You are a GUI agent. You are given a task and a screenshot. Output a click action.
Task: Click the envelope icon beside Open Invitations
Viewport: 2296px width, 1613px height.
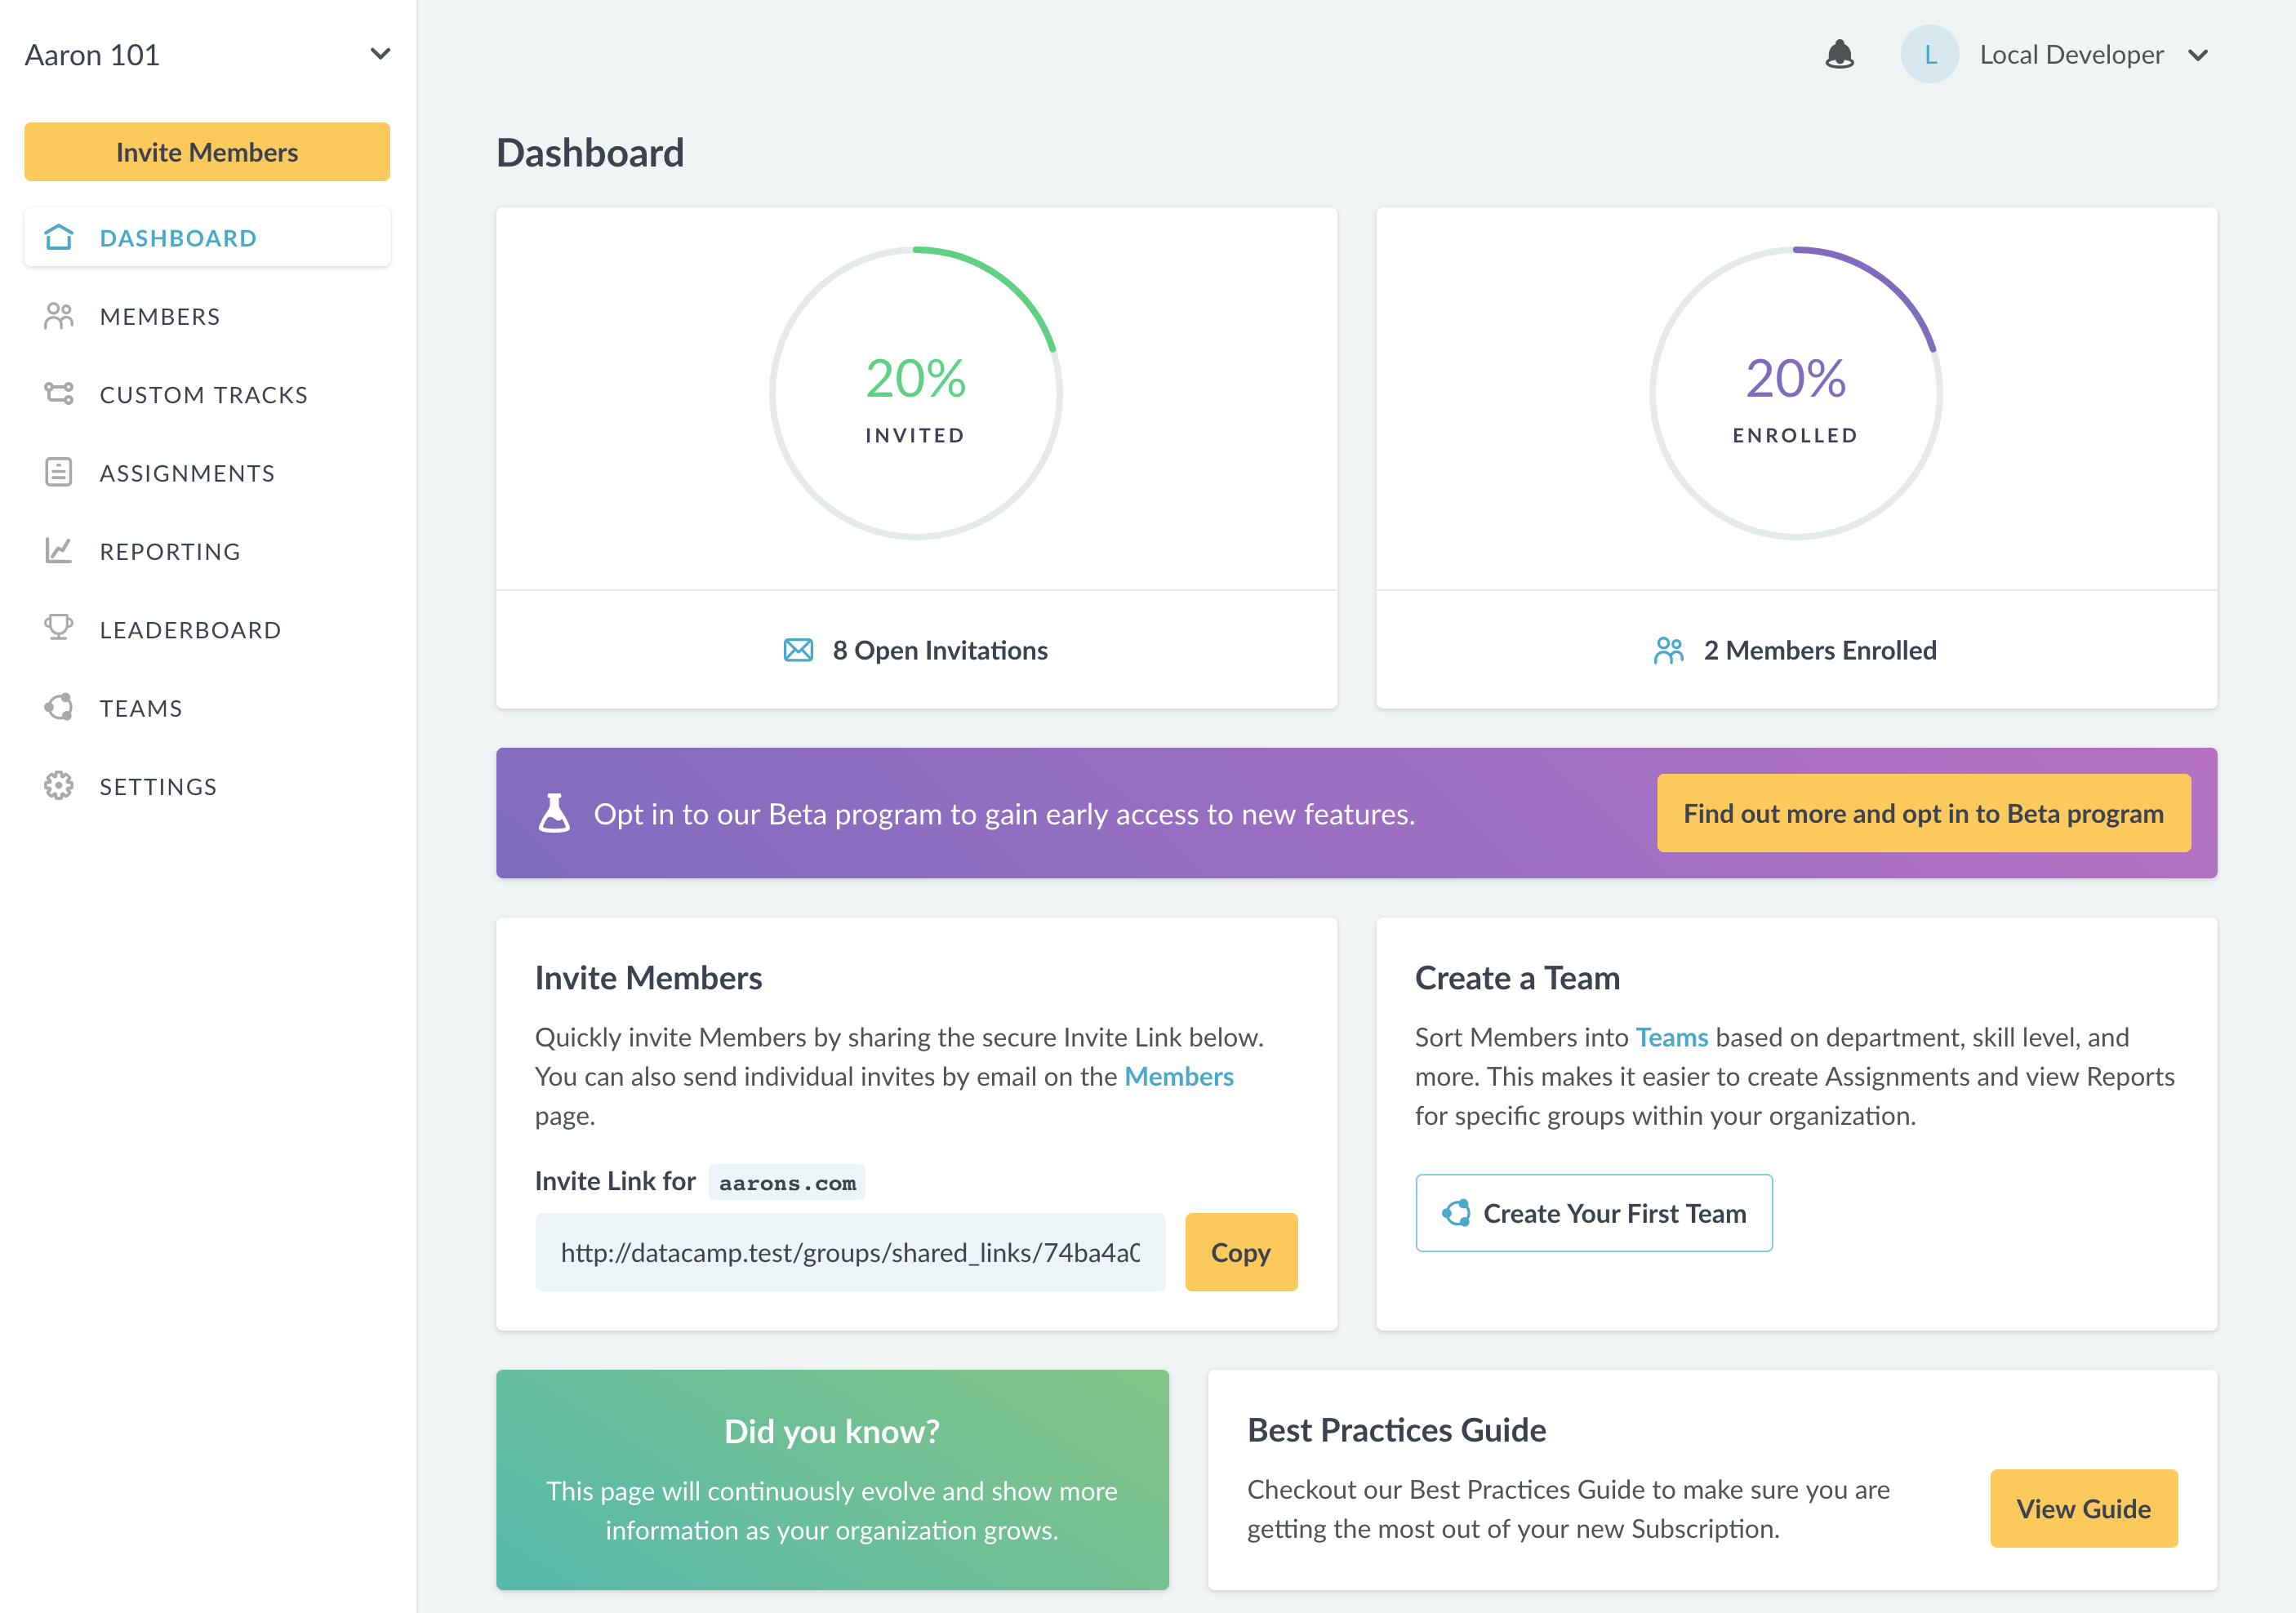point(798,650)
